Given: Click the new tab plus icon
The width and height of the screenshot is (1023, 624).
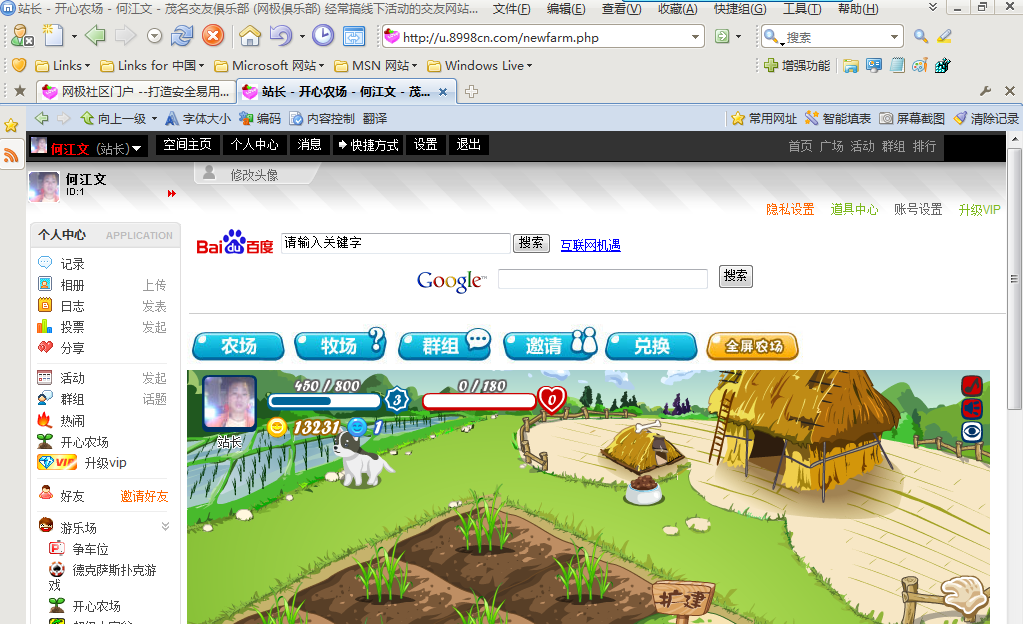Looking at the screenshot, I should (471, 92).
